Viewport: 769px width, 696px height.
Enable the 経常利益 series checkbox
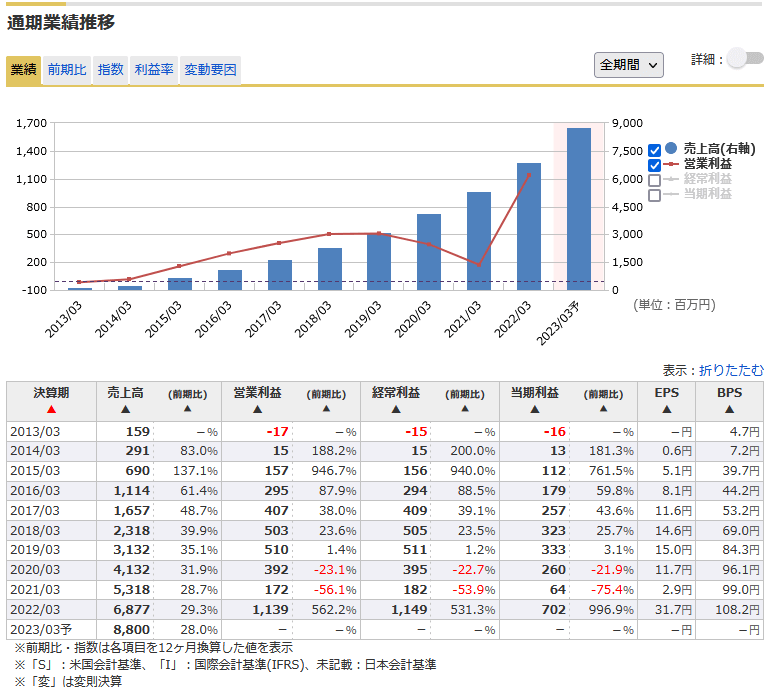[655, 180]
